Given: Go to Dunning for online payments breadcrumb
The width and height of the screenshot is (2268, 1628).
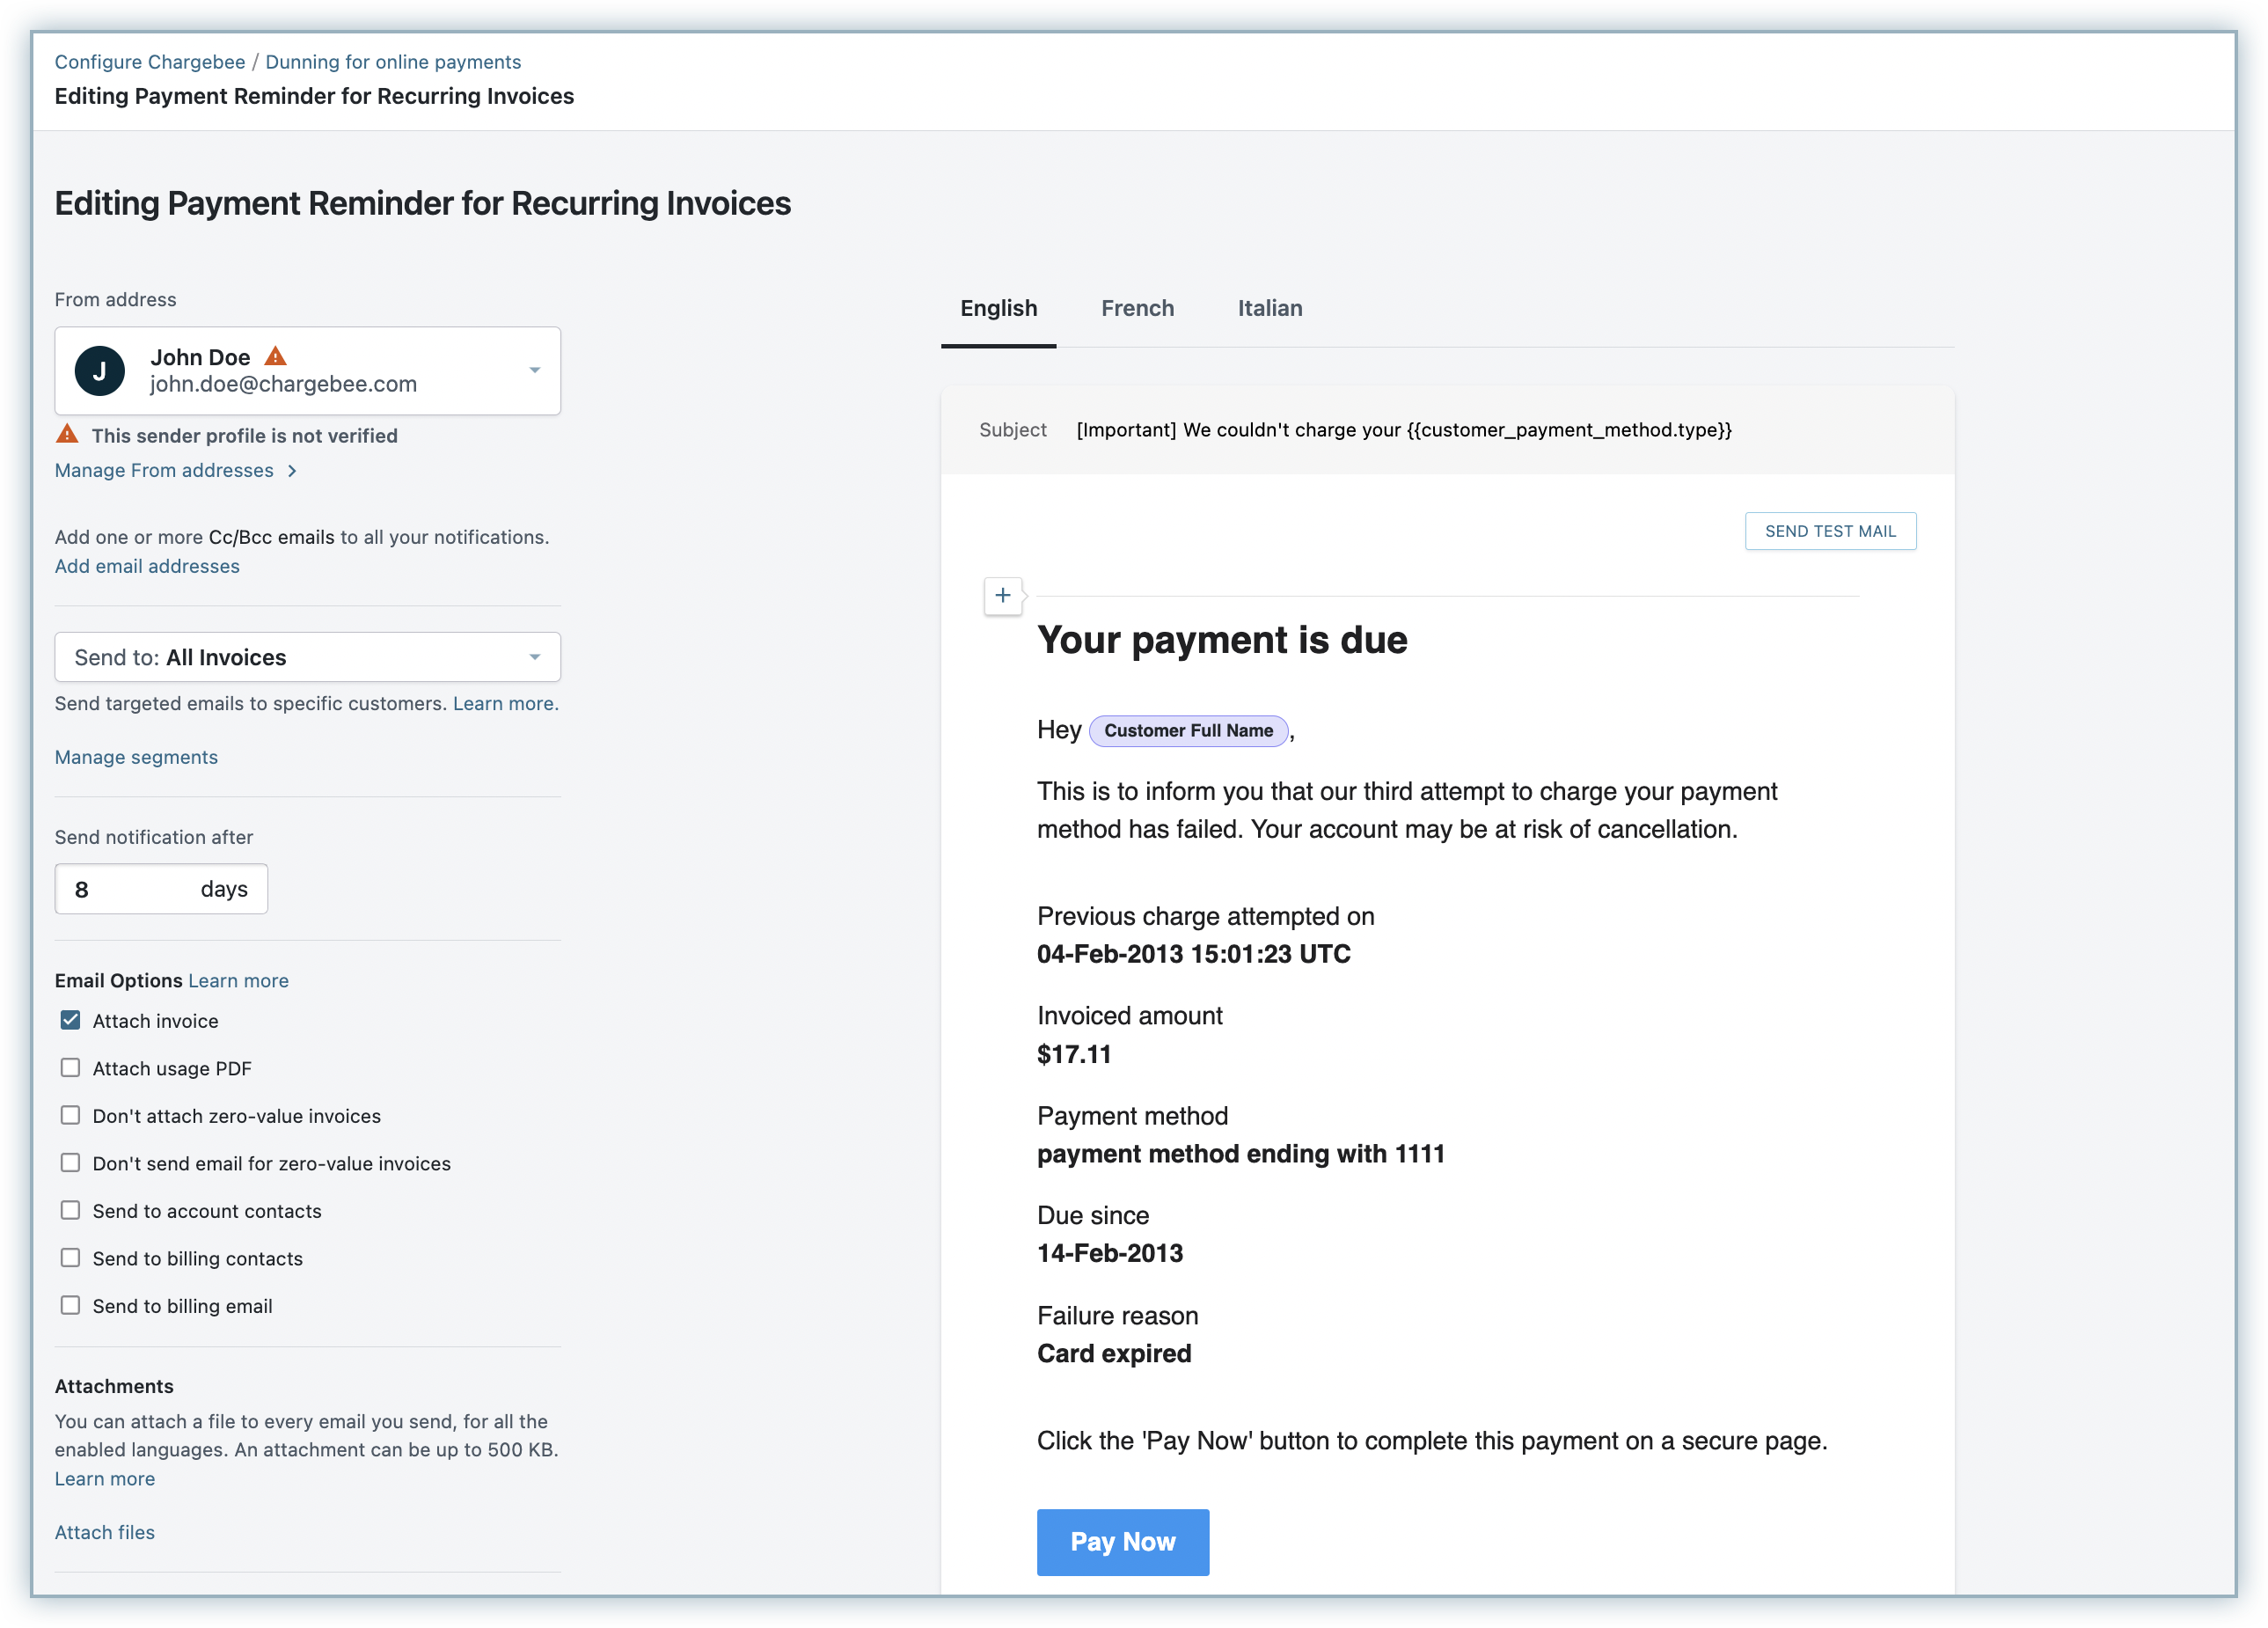Looking at the screenshot, I should pyautogui.click(x=393, y=62).
